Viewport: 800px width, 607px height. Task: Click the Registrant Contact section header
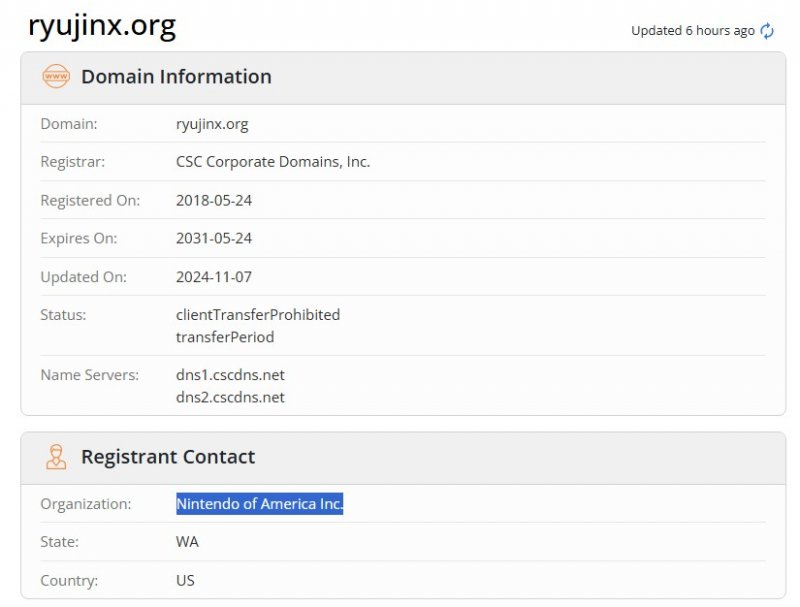(168, 457)
